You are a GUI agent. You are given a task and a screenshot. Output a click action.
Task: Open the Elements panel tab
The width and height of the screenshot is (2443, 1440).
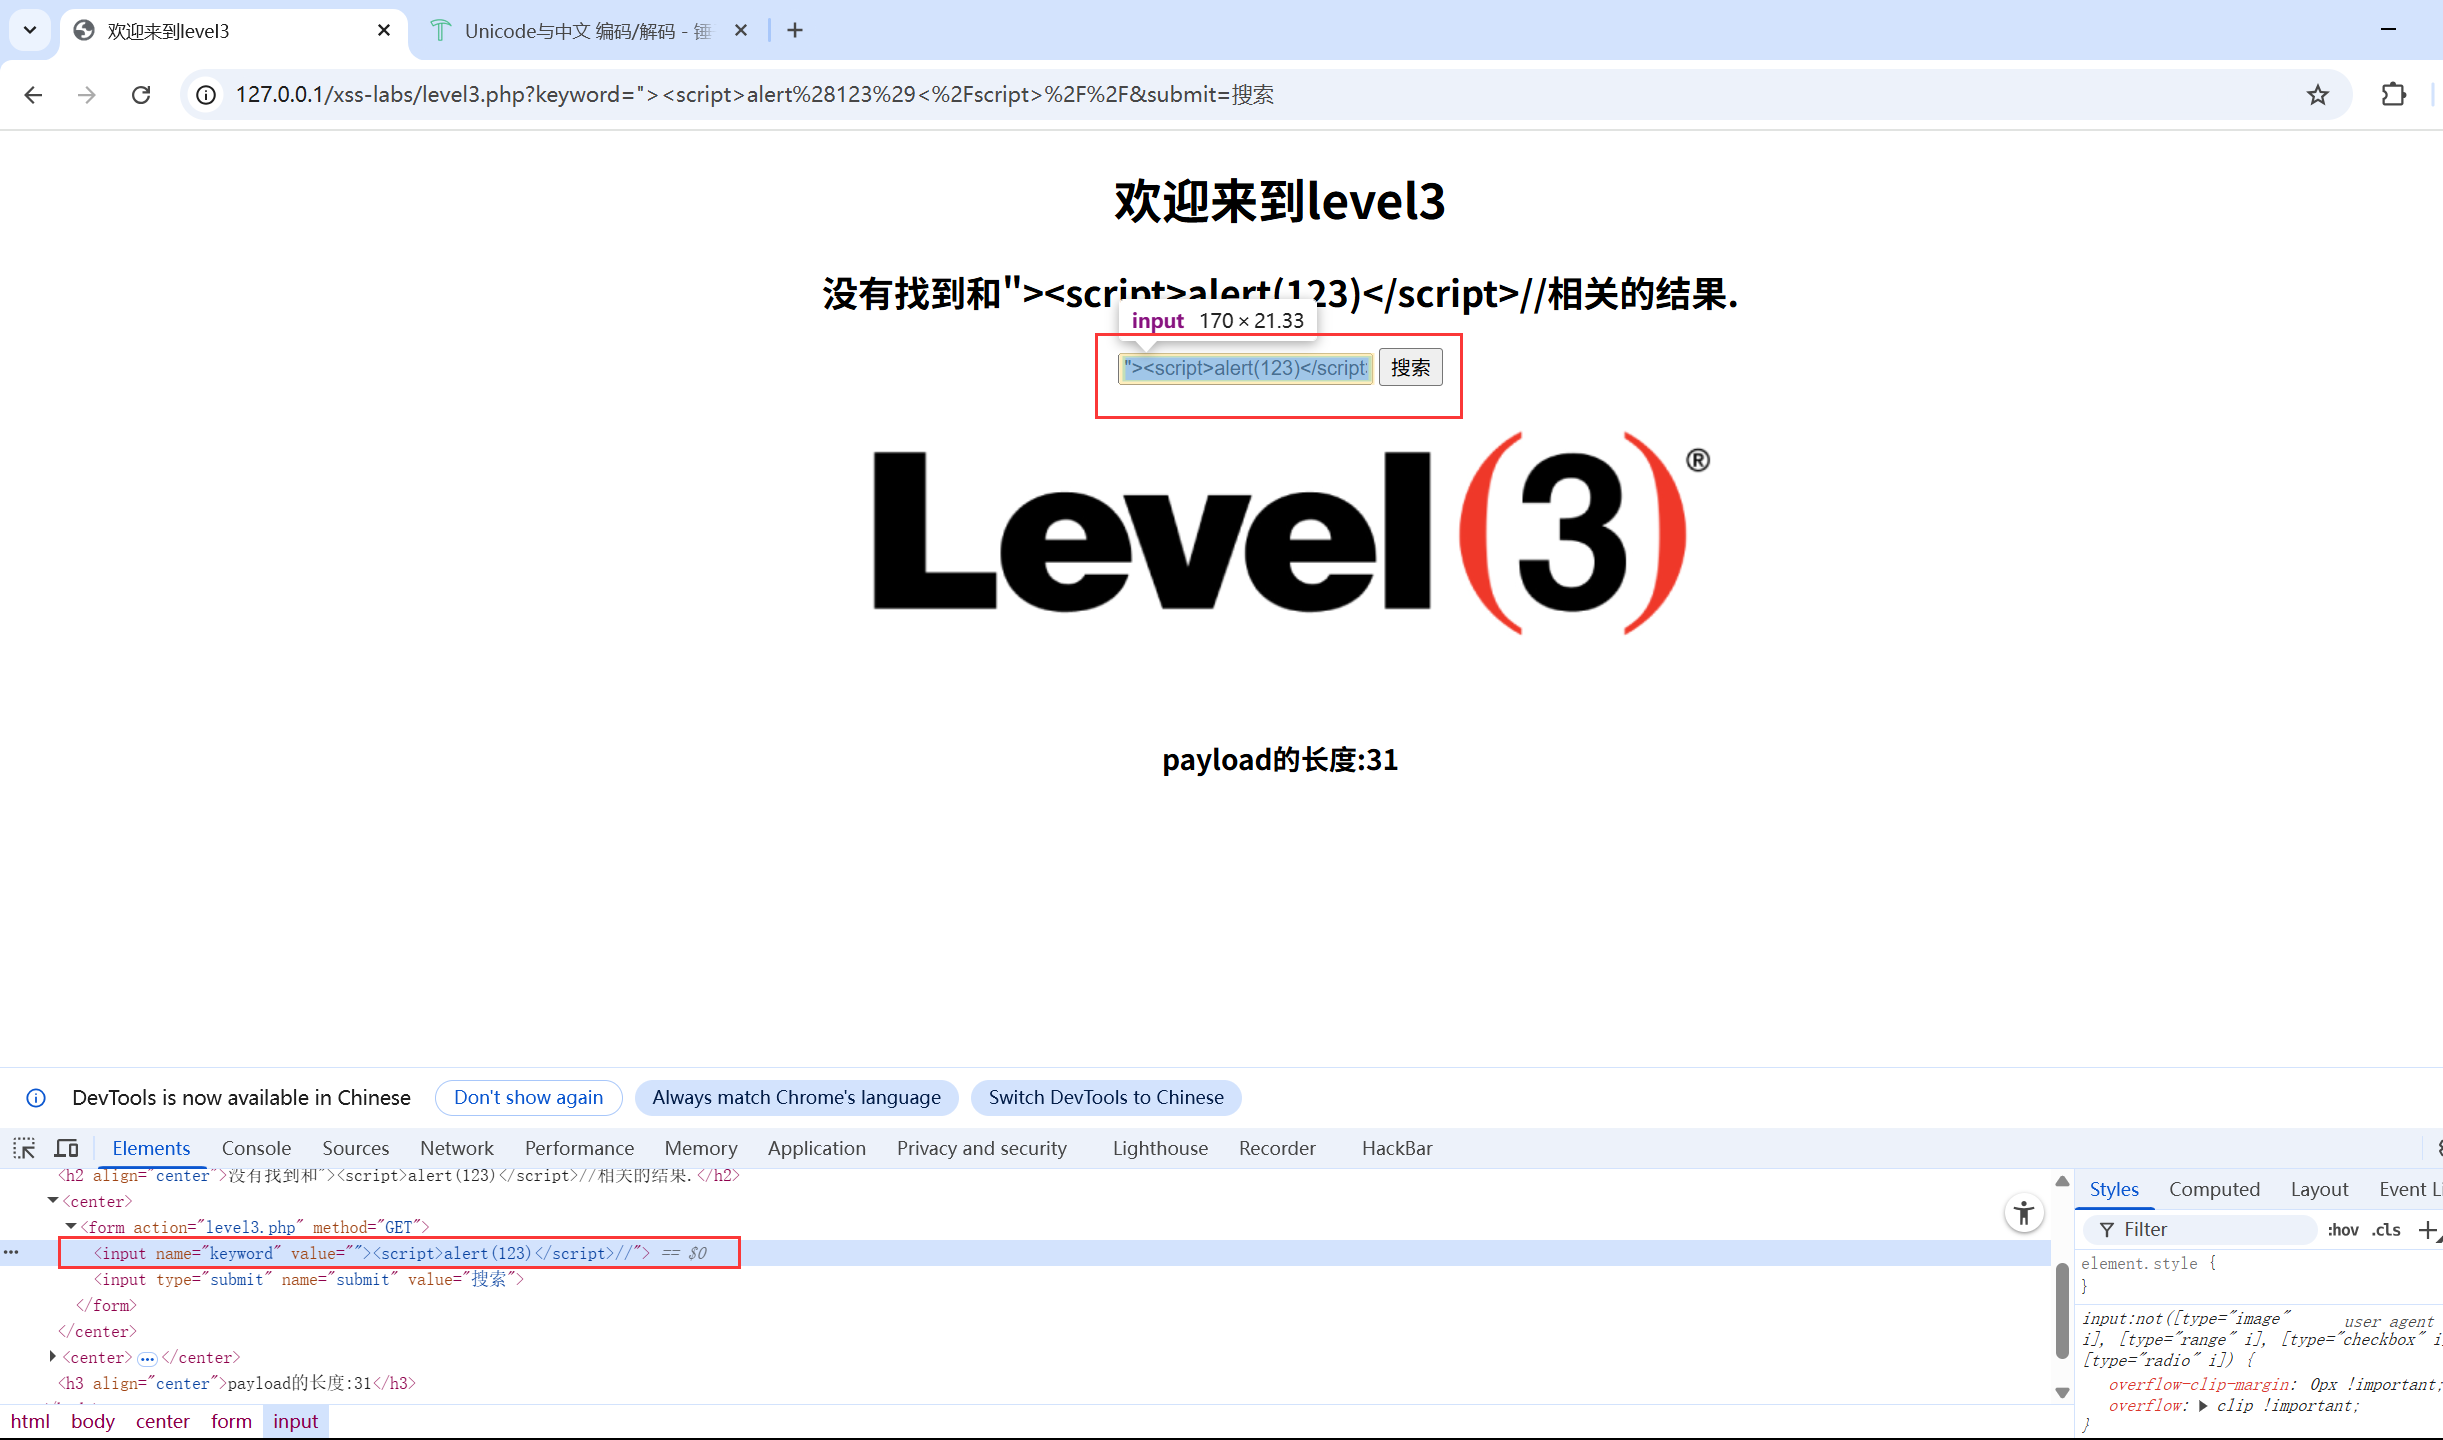coord(151,1148)
